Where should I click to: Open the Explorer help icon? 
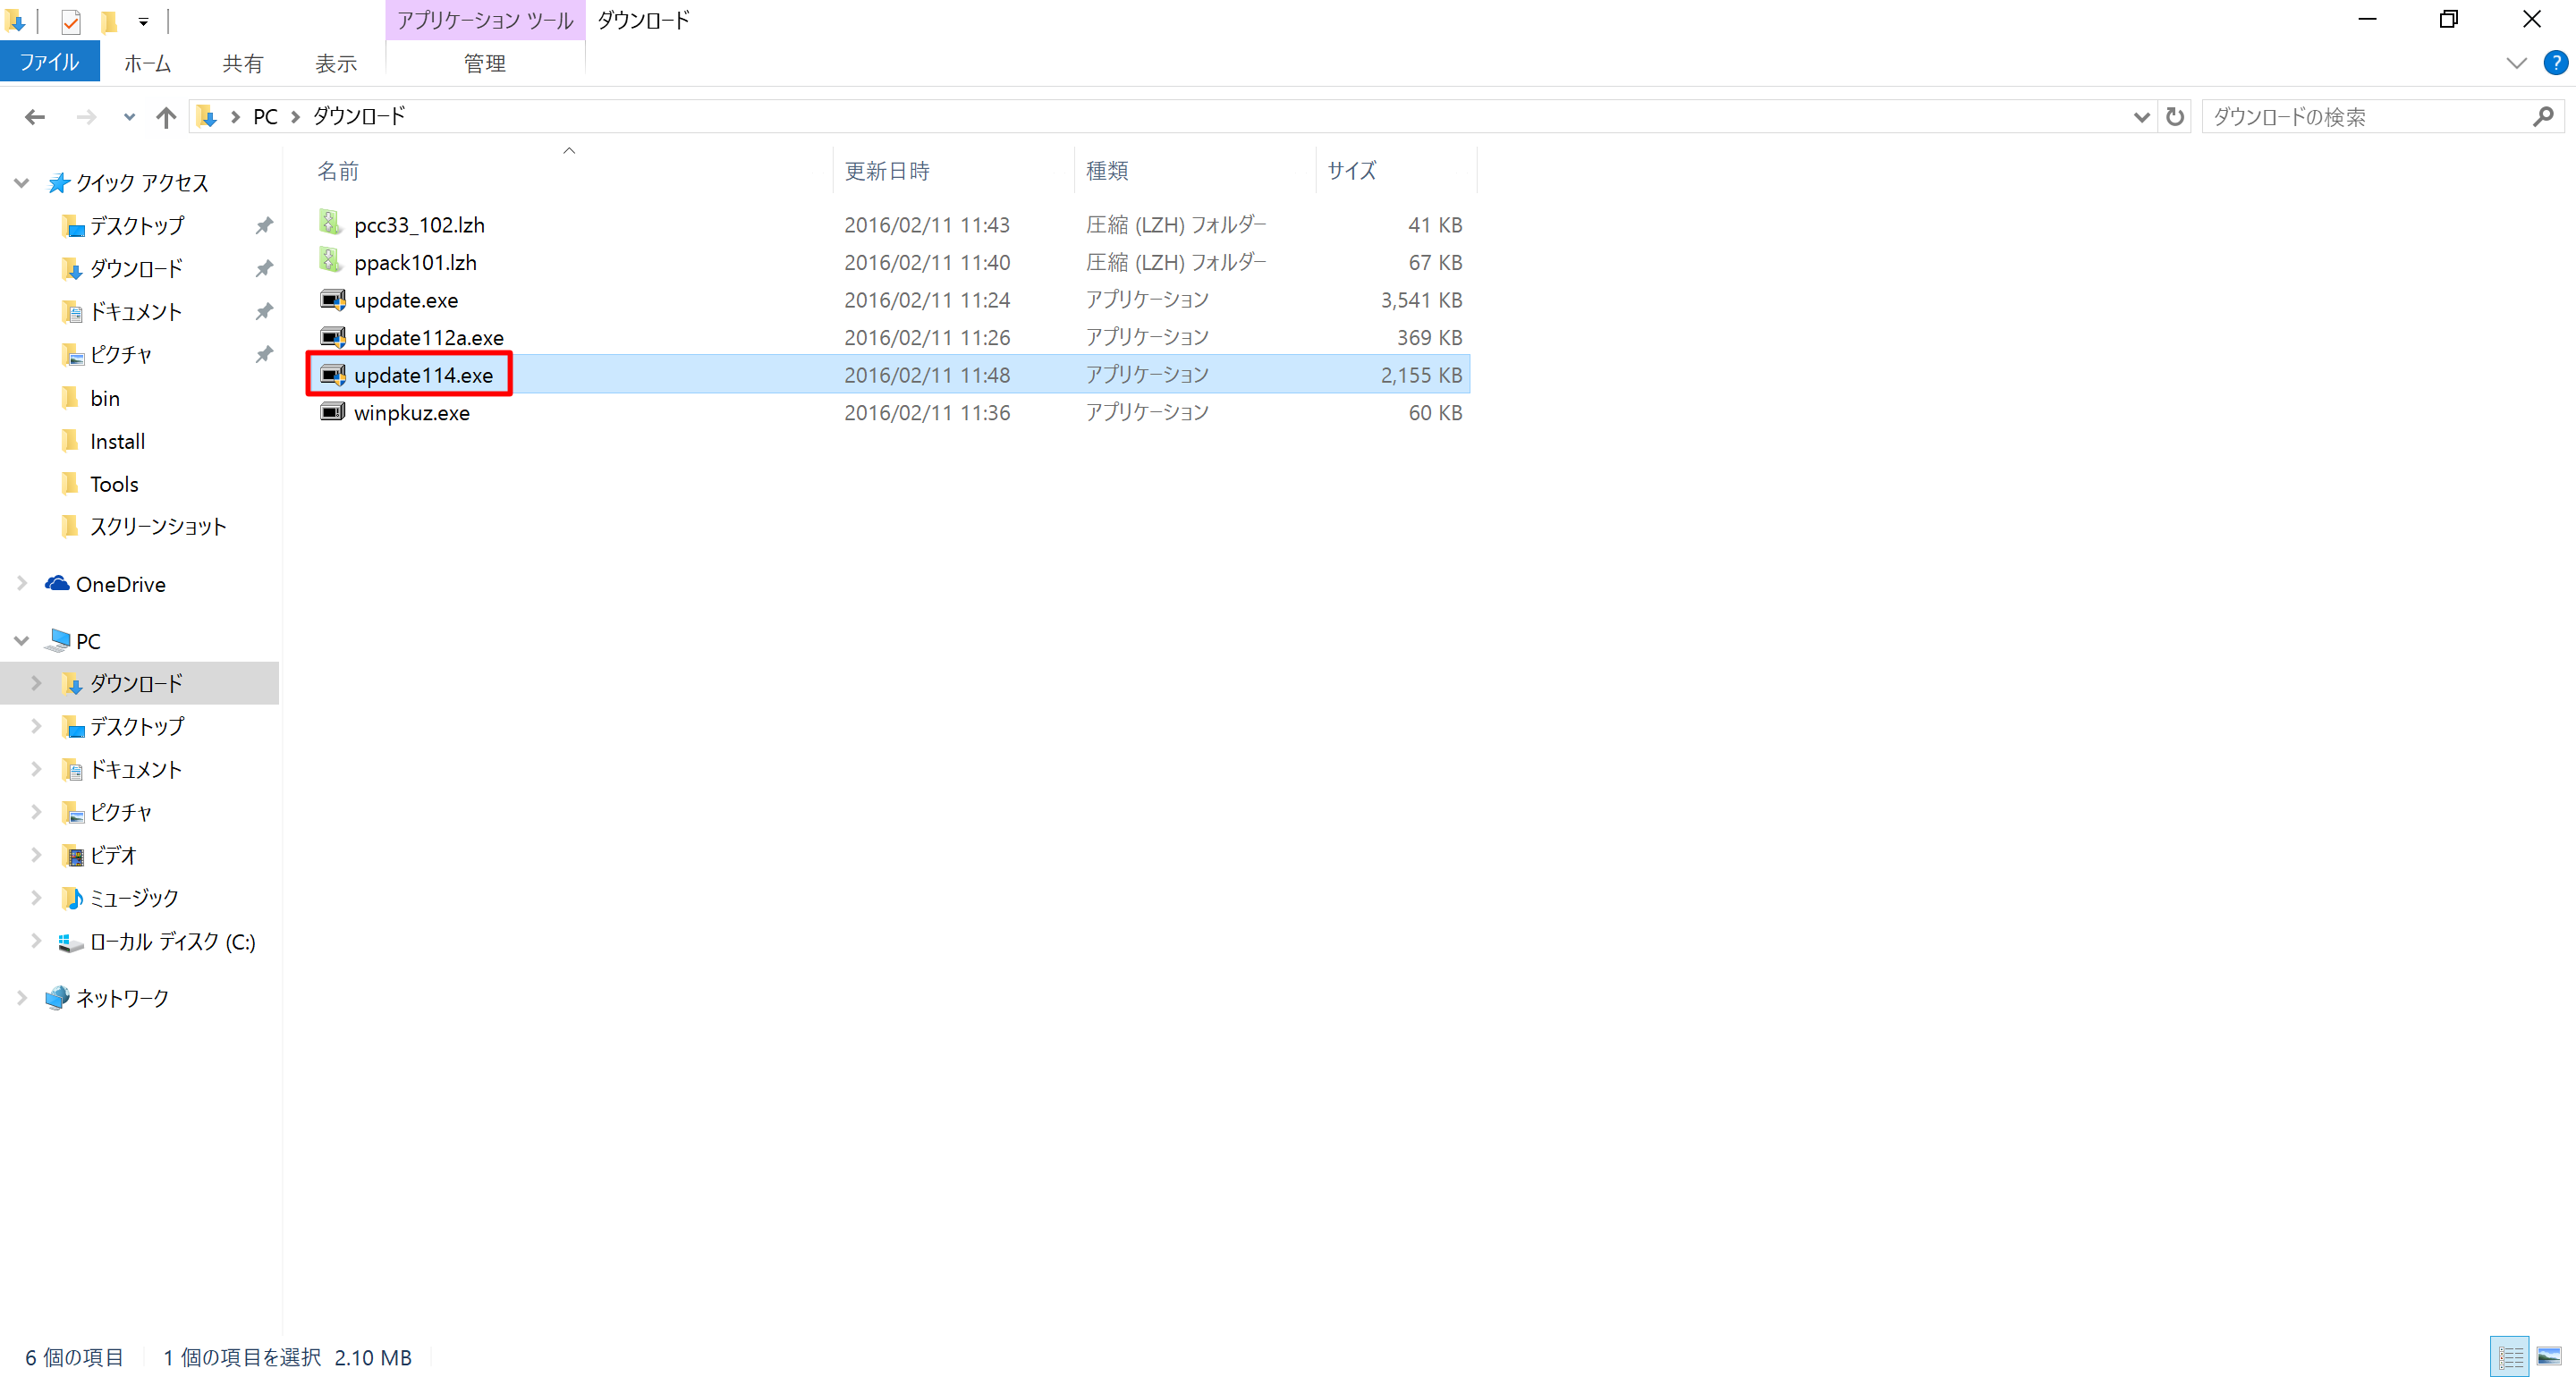[x=2555, y=63]
